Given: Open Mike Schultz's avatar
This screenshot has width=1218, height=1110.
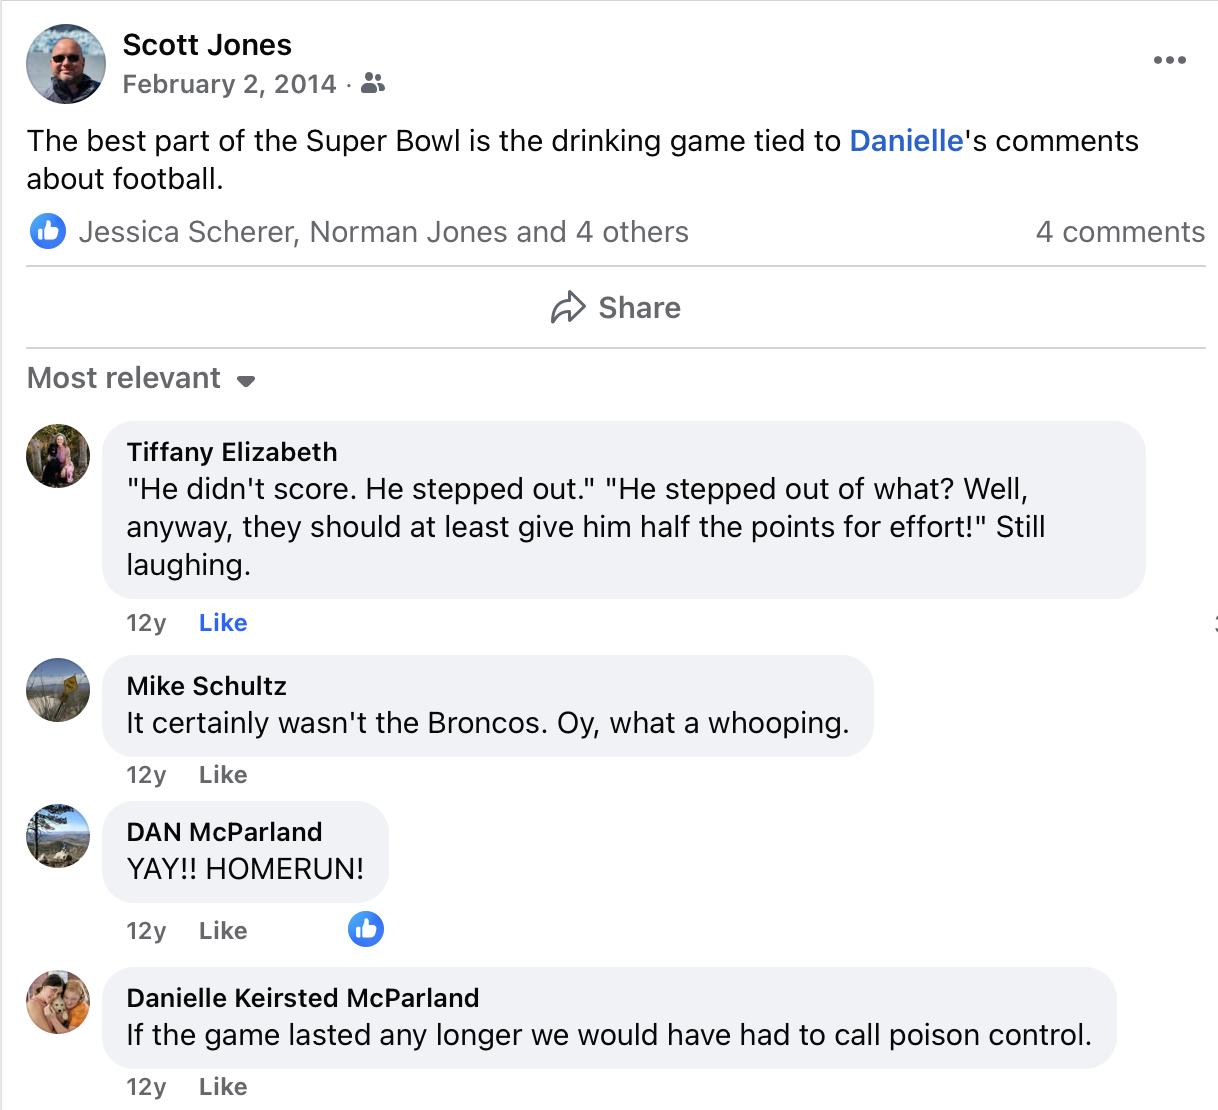Looking at the screenshot, I should (x=58, y=690).
